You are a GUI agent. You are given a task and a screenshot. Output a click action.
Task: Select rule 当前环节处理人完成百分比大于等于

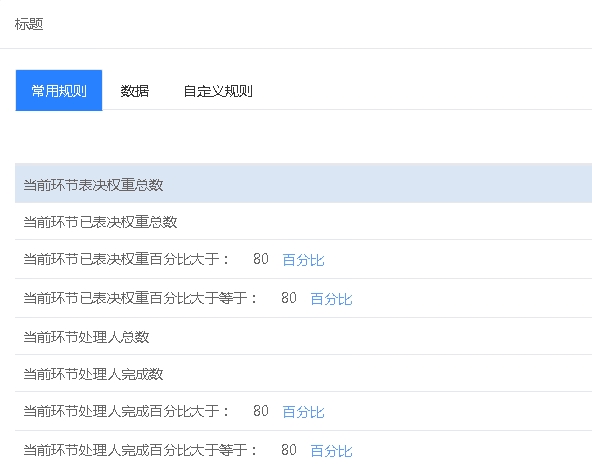pos(304,450)
